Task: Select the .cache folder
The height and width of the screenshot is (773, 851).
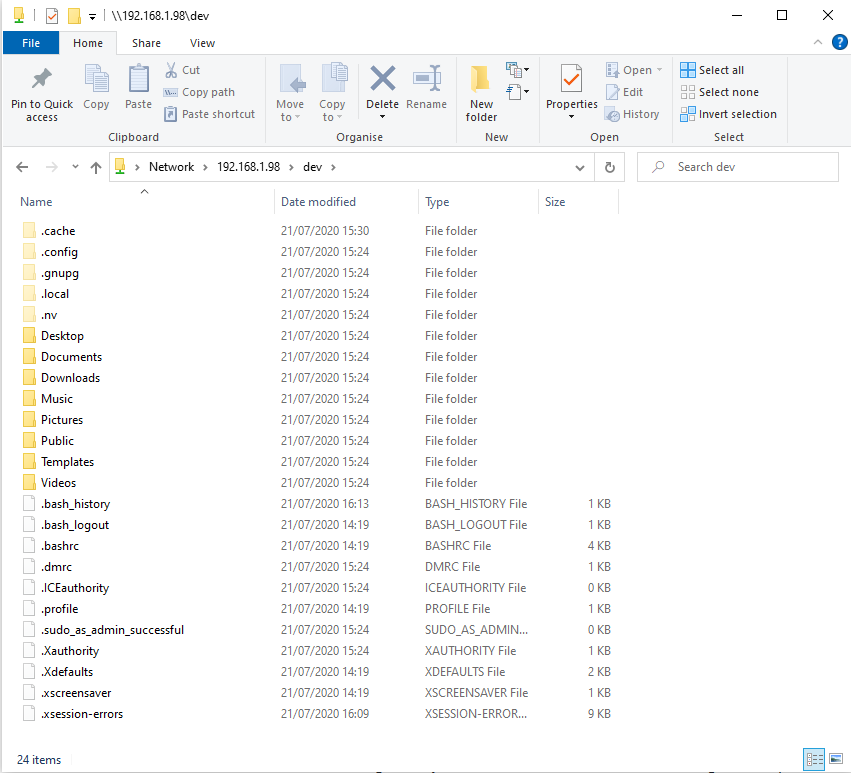Action: (x=58, y=231)
